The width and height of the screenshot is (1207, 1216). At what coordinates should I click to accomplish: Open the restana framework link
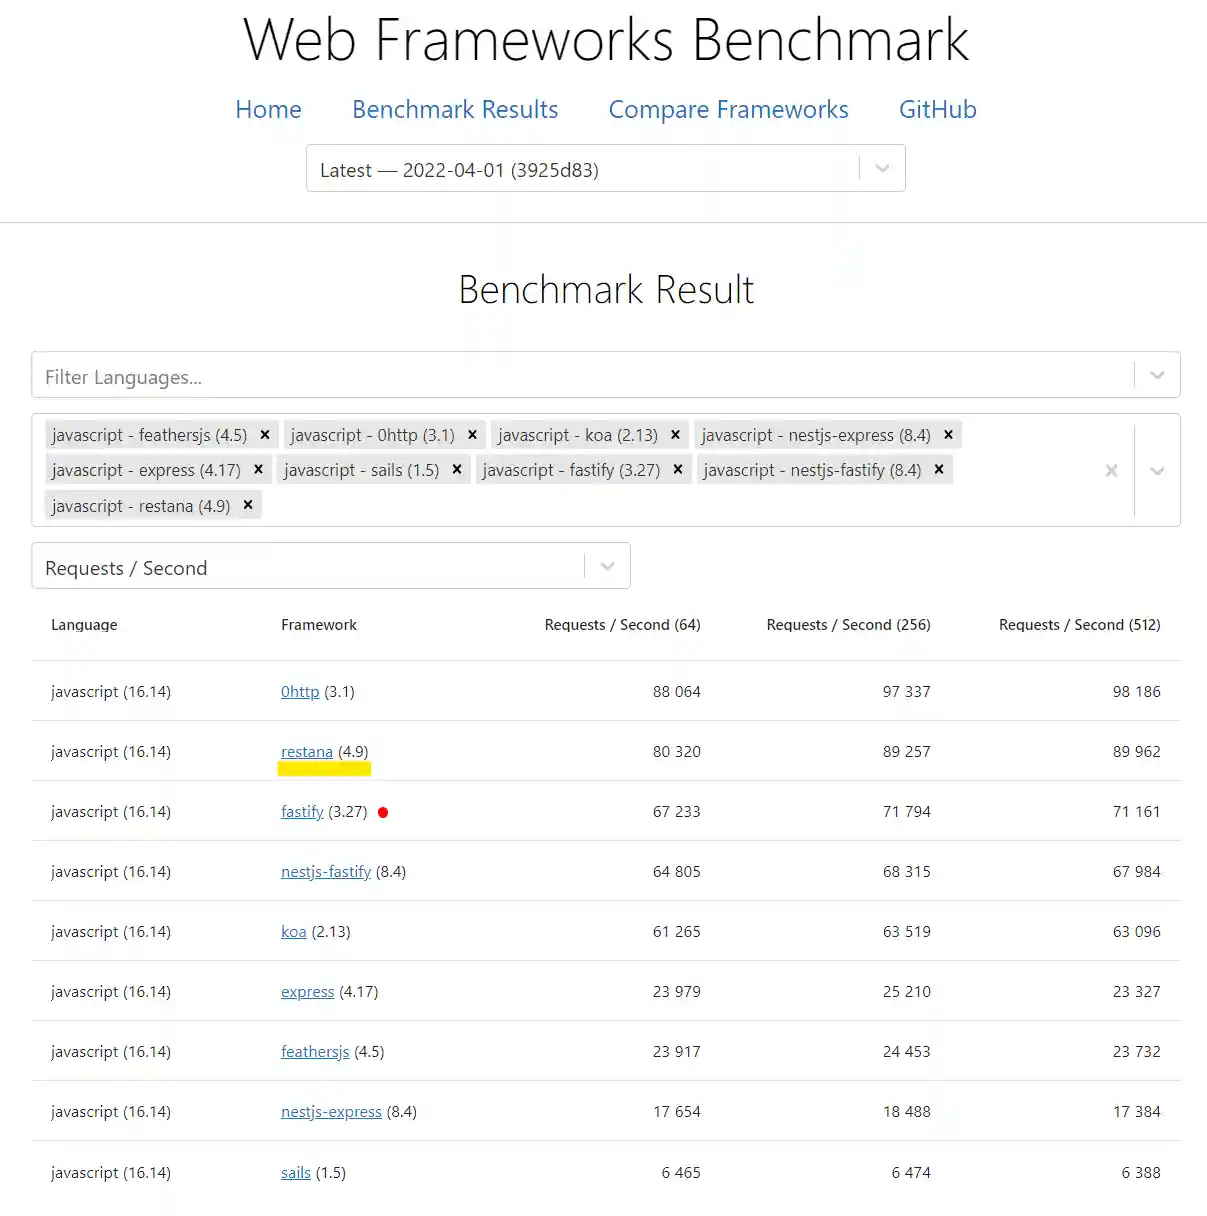pos(306,751)
